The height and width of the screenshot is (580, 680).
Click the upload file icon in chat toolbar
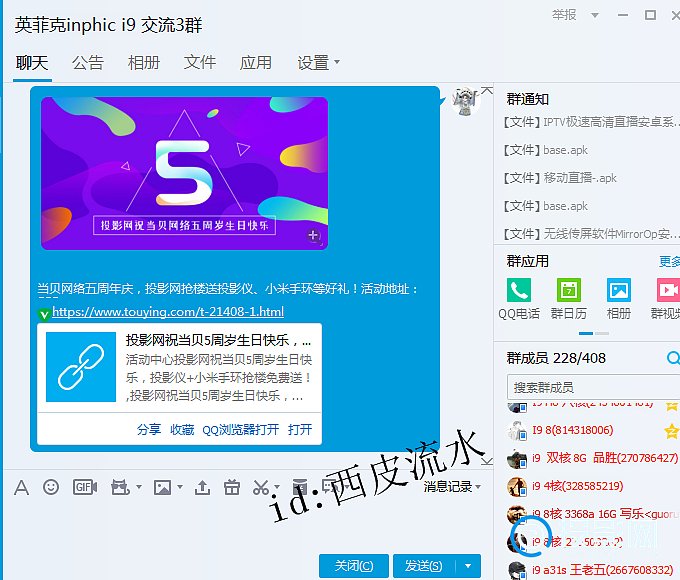(x=202, y=487)
